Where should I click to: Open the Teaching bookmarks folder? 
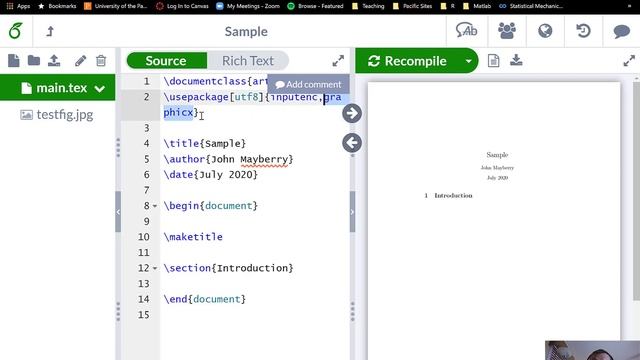368,6
